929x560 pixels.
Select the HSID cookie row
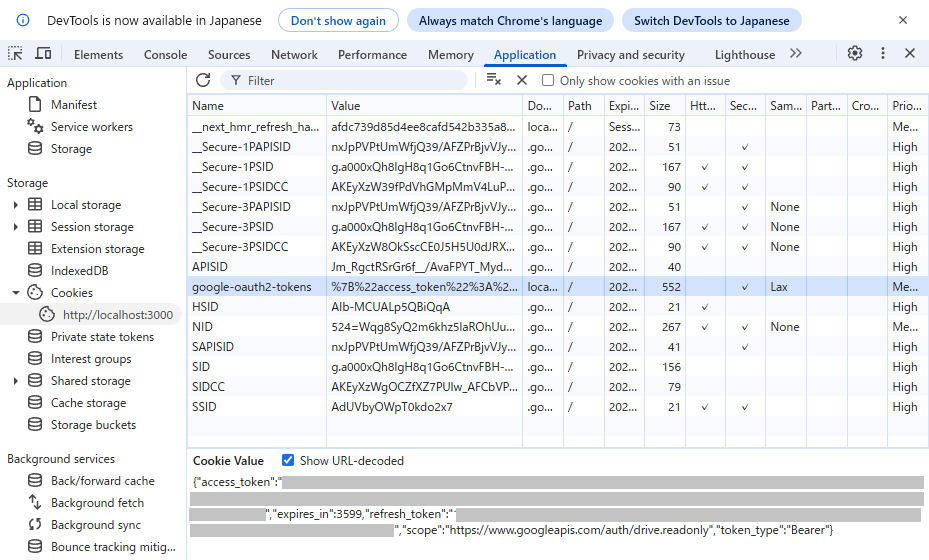(x=557, y=307)
